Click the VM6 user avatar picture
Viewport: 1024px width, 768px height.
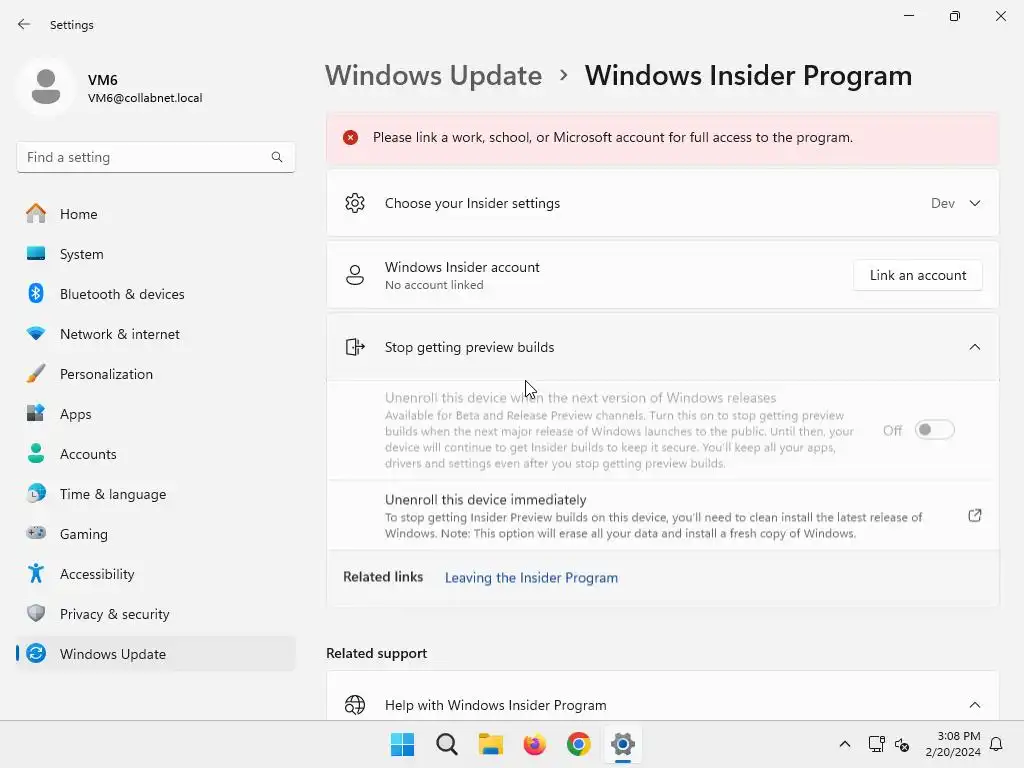coord(46,87)
